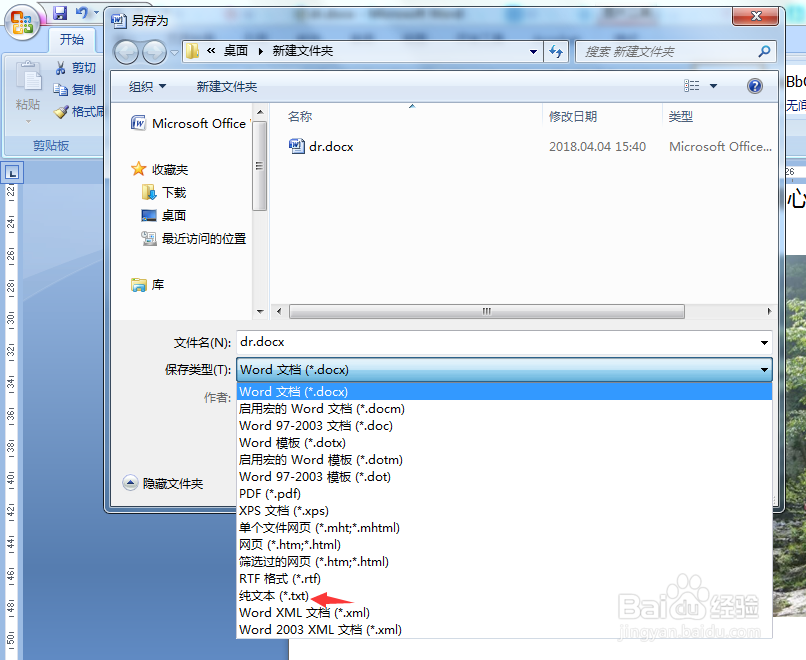Click the file list scroll right arrow
Viewport: 806px width, 660px height.
click(x=769, y=311)
